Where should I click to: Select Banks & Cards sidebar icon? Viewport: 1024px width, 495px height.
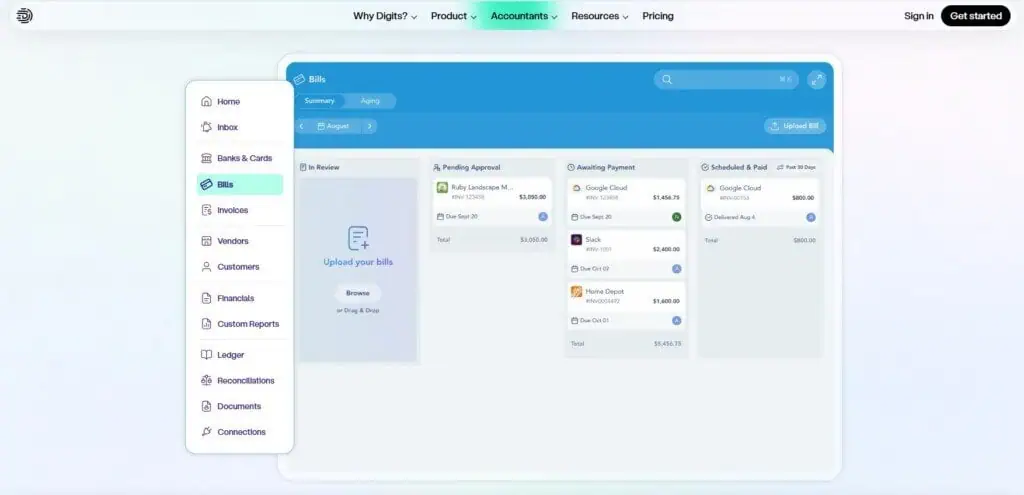pos(206,158)
